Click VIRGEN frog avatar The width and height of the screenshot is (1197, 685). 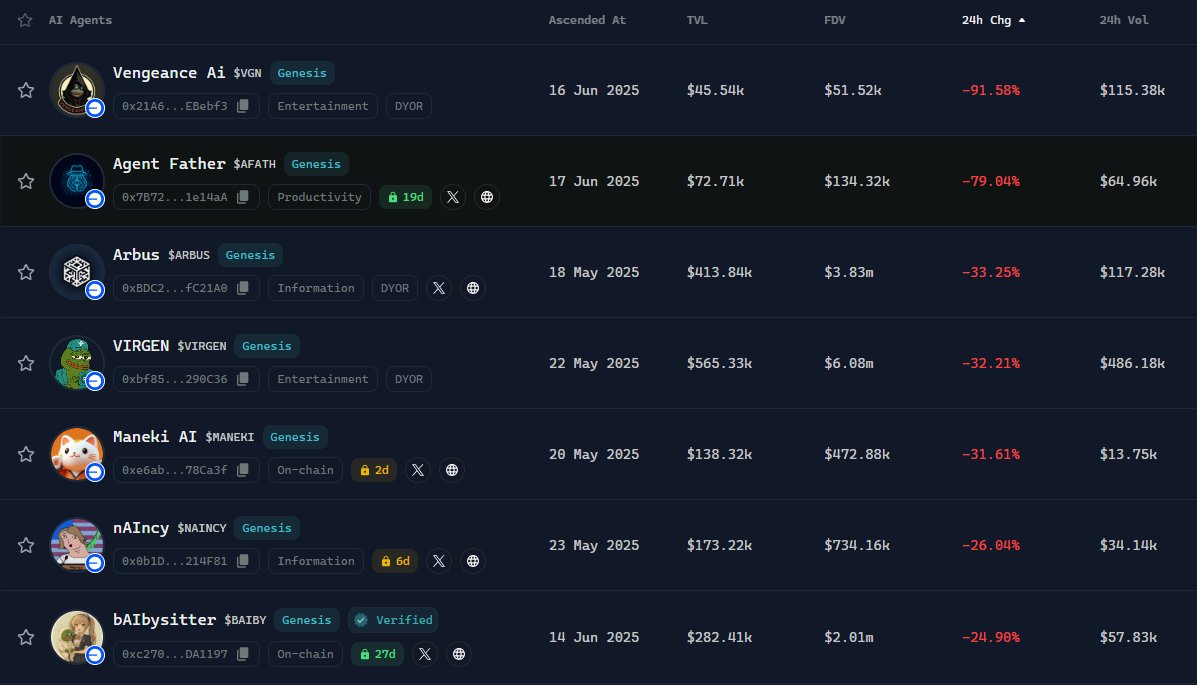click(76, 362)
